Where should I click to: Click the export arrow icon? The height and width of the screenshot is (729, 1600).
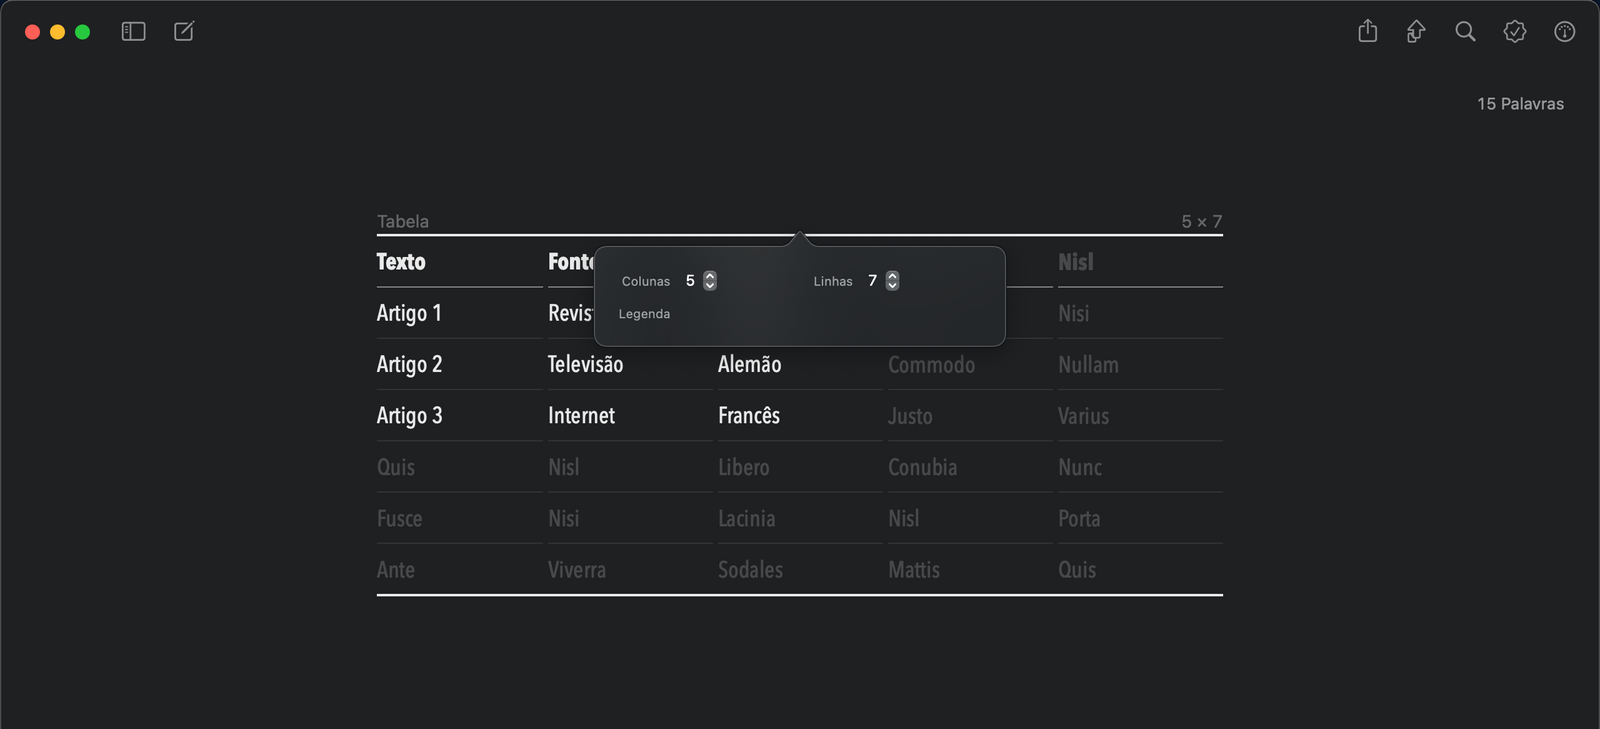[x=1416, y=32]
